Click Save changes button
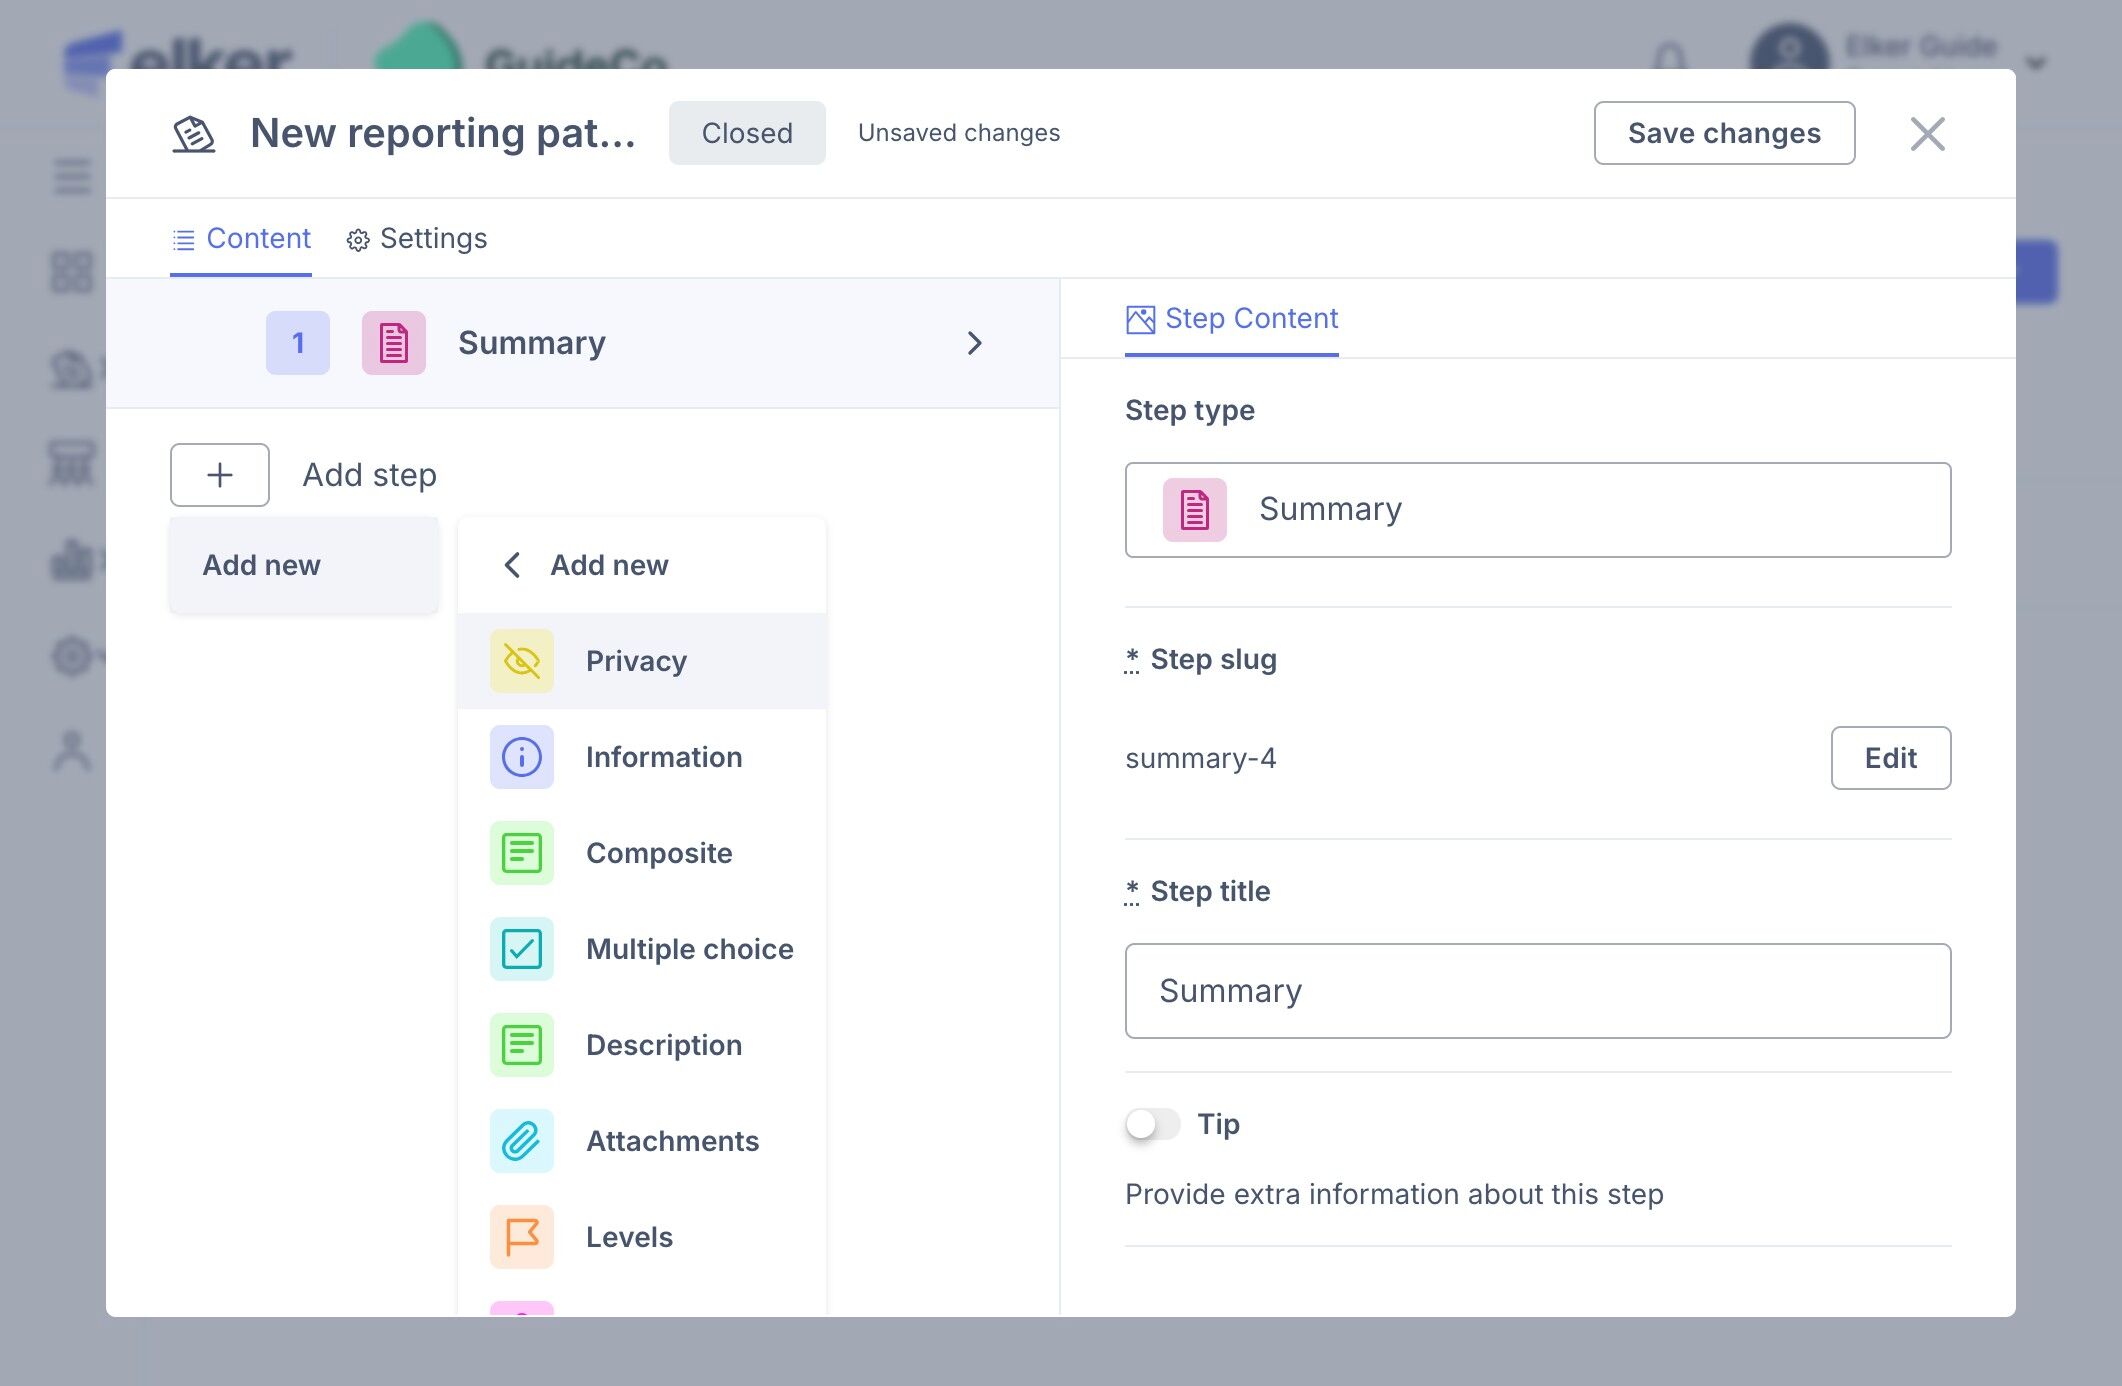 [x=1724, y=133]
